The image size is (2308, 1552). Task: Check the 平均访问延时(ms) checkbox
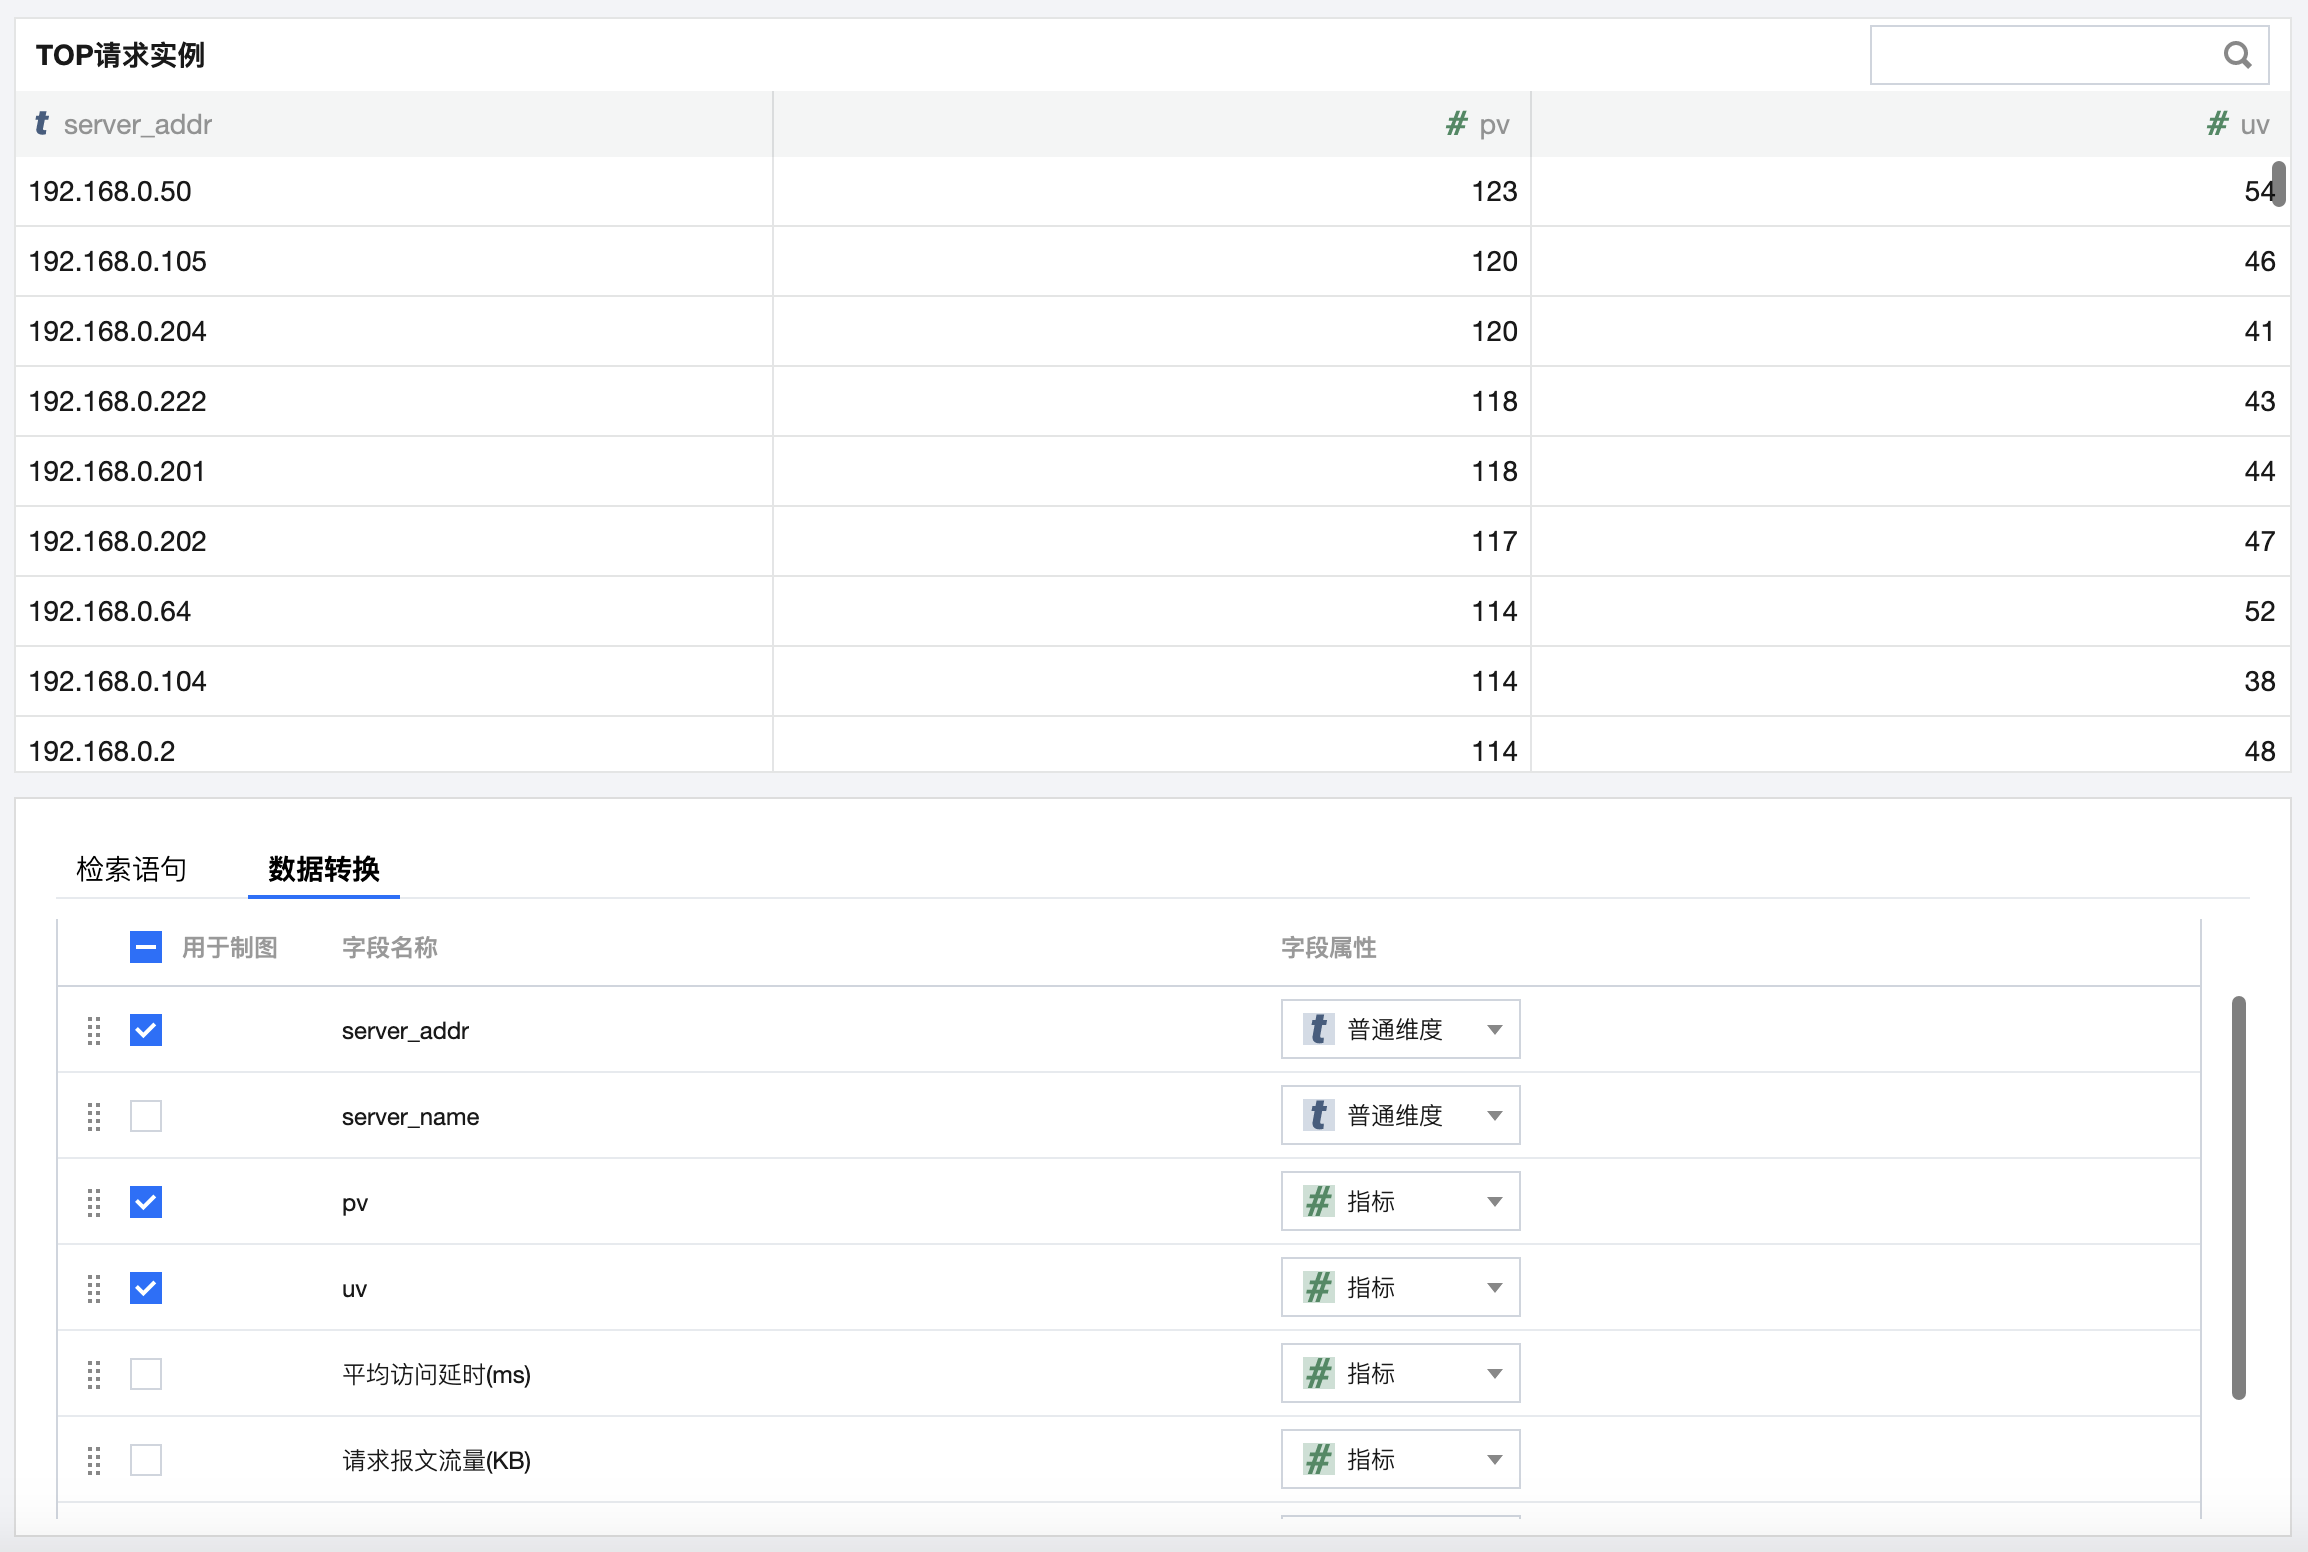pyautogui.click(x=146, y=1374)
